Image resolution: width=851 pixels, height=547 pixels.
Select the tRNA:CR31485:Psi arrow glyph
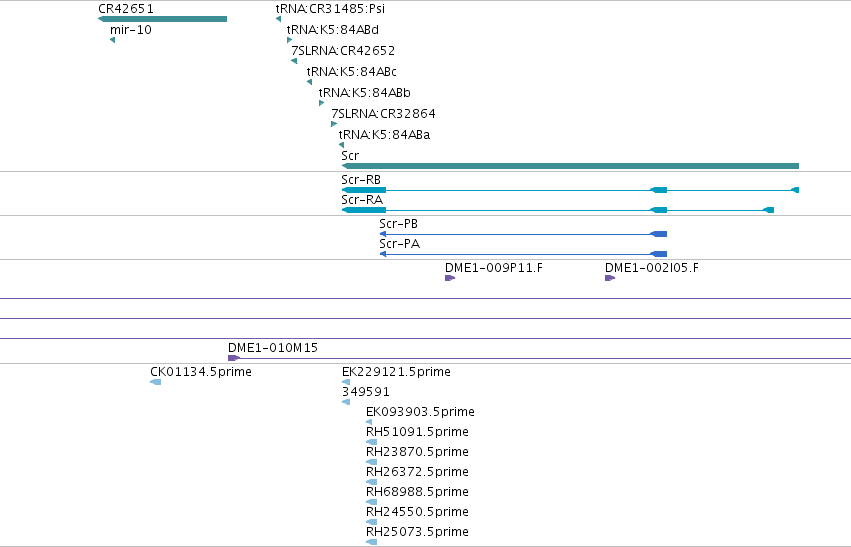[278, 19]
